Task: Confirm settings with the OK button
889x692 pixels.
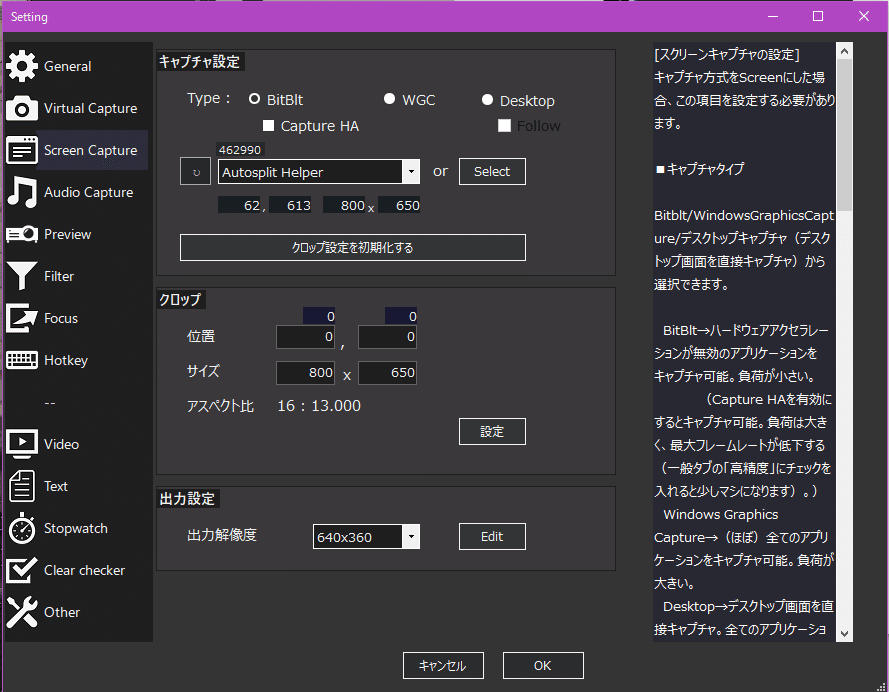Action: point(542,665)
